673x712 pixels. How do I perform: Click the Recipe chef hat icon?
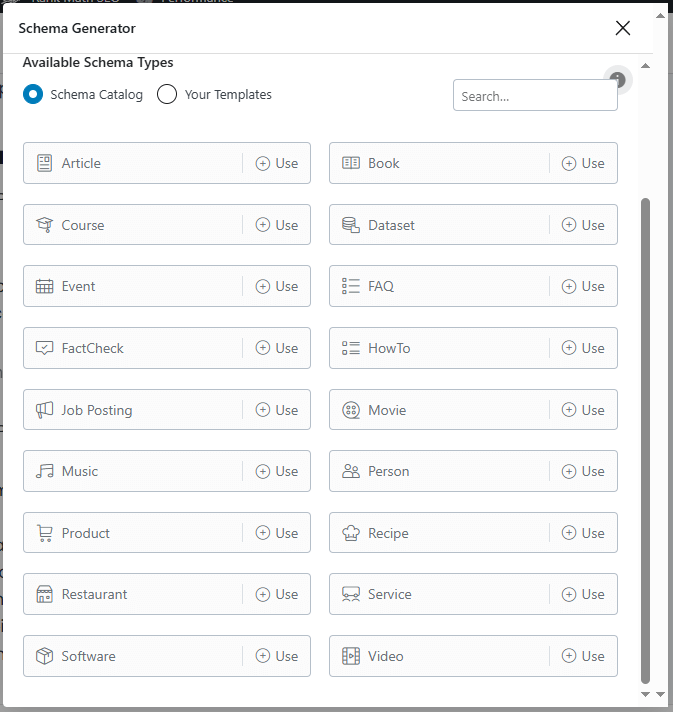pyautogui.click(x=350, y=533)
